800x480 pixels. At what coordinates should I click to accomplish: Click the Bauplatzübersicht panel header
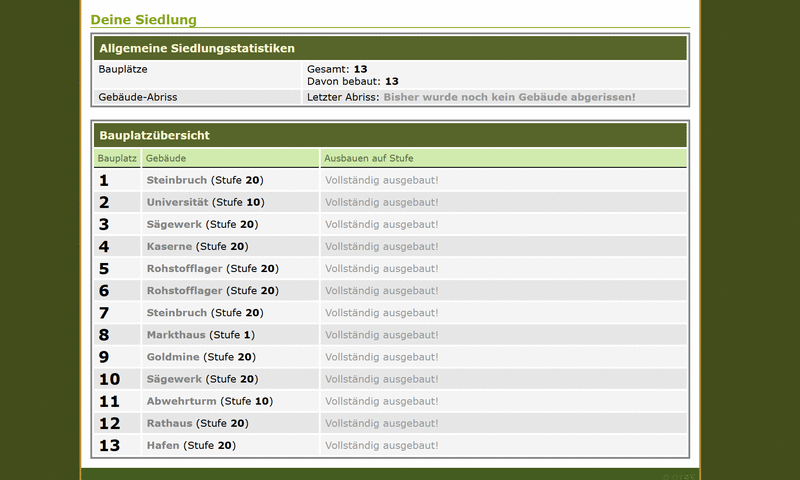(154, 135)
